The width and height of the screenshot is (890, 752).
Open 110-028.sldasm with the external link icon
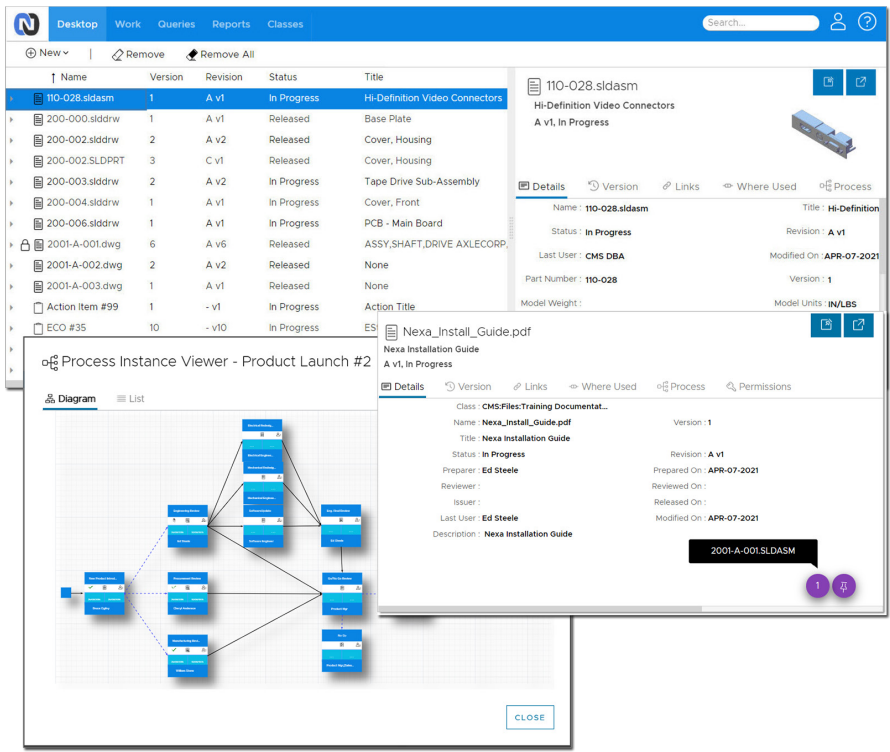click(x=861, y=84)
